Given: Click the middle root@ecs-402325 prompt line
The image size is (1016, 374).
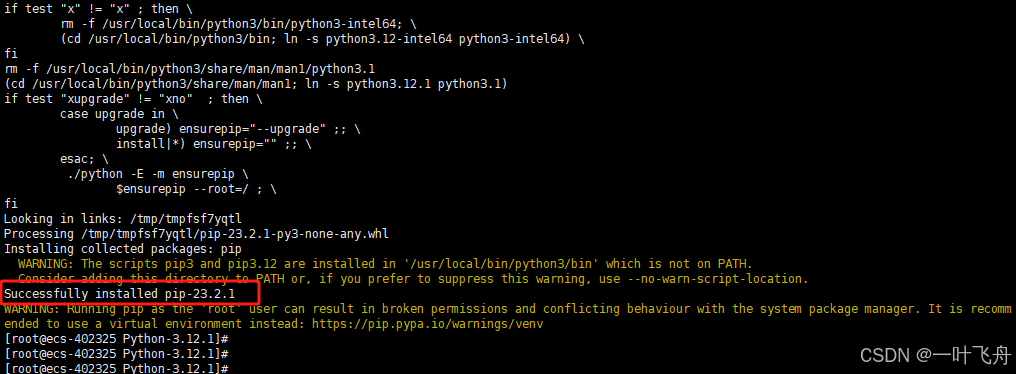Looking at the screenshot, I should [116, 354].
